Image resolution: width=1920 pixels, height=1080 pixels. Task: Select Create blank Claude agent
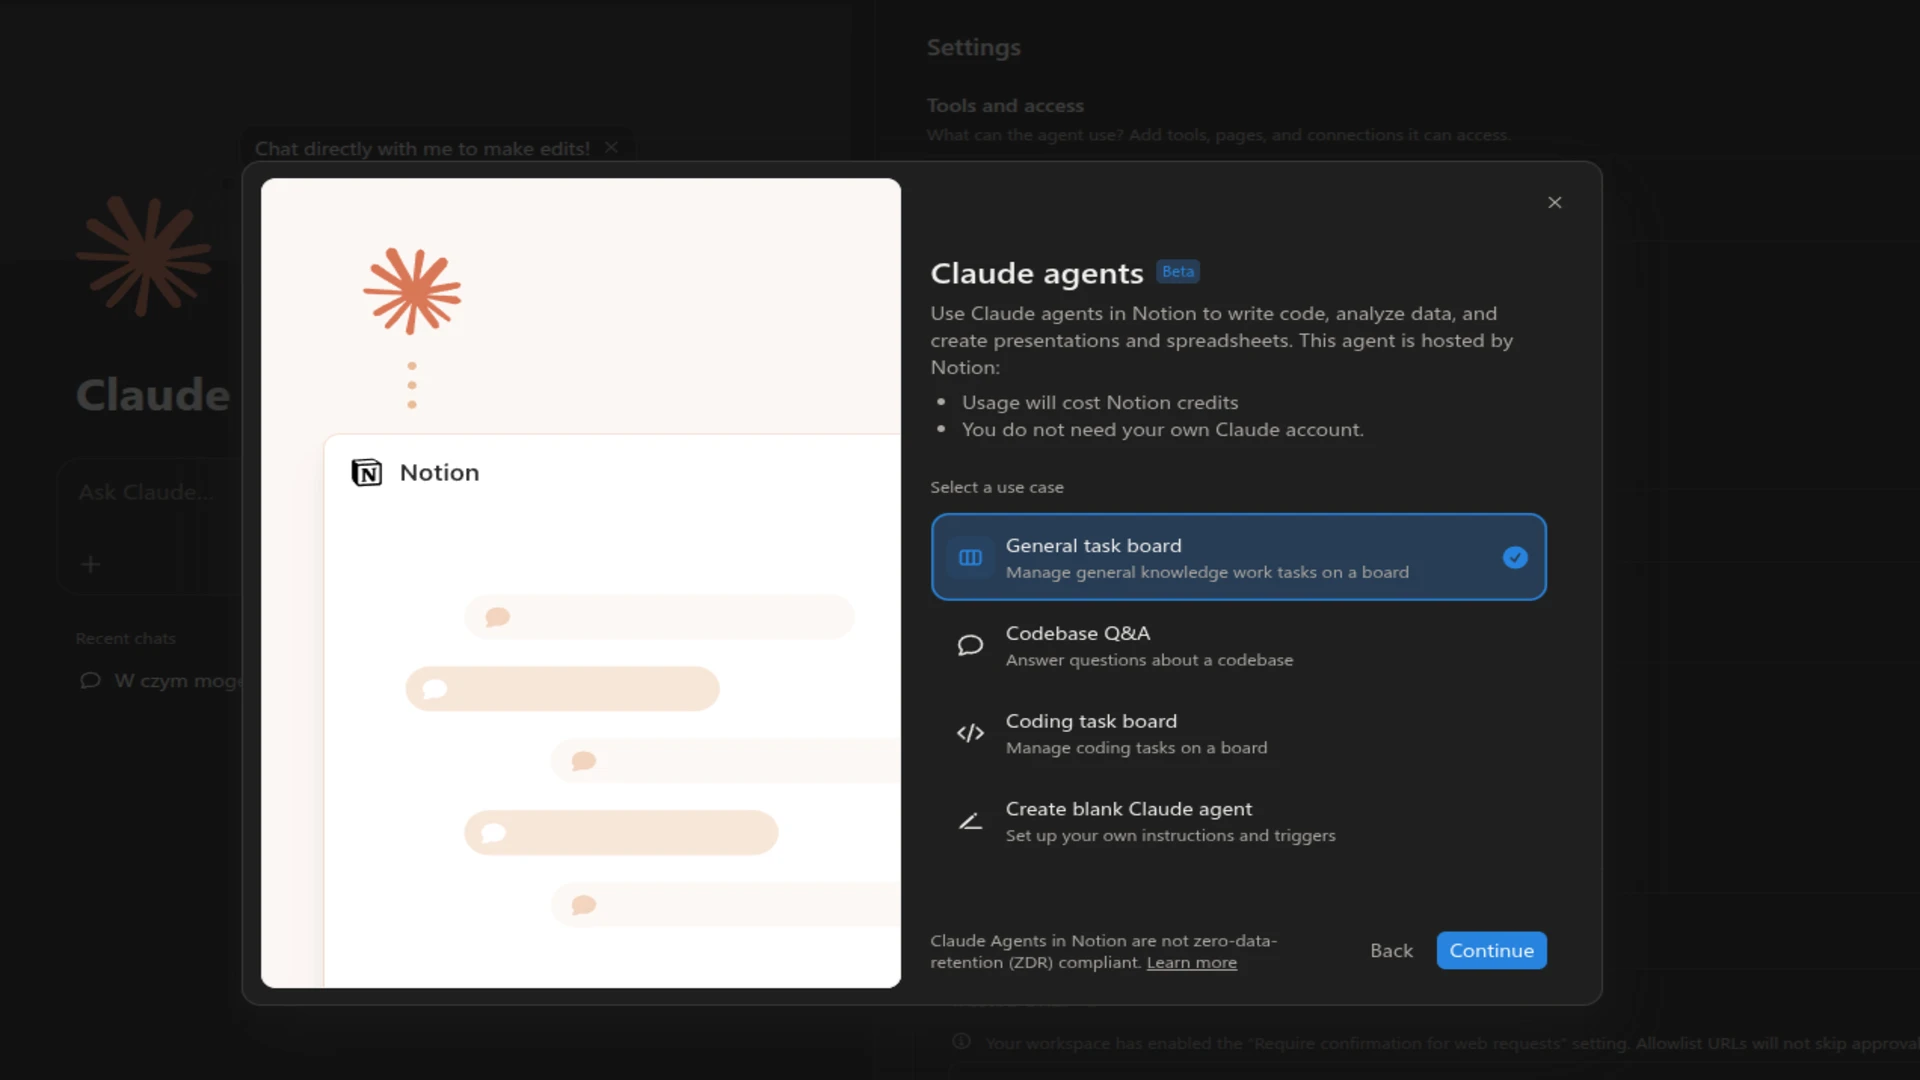[1238, 821]
